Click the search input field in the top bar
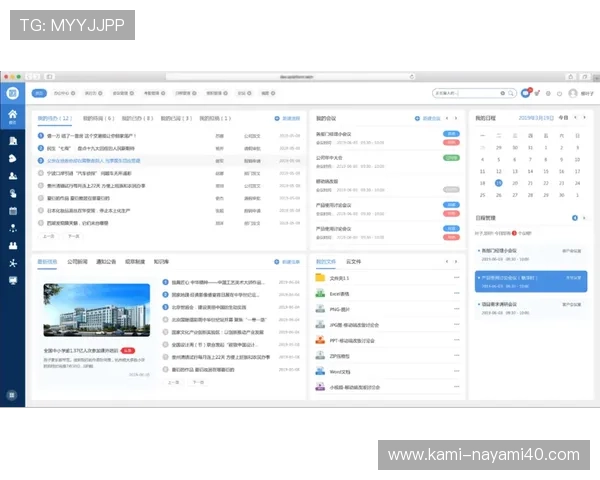The image size is (600, 480). click(465, 93)
